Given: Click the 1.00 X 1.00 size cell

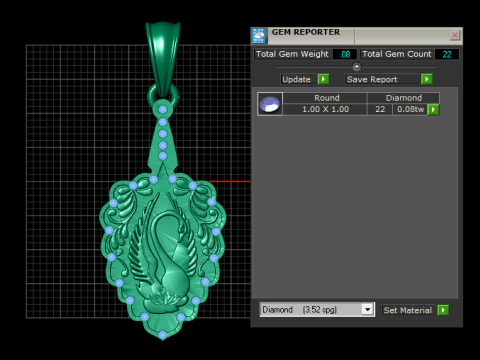Looking at the screenshot, I should pyautogui.click(x=325, y=109).
